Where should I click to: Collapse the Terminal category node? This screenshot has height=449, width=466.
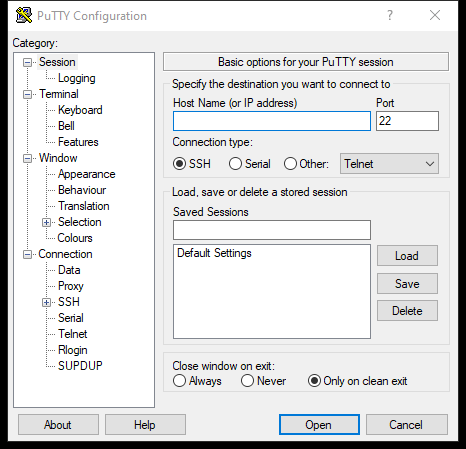click(27, 94)
